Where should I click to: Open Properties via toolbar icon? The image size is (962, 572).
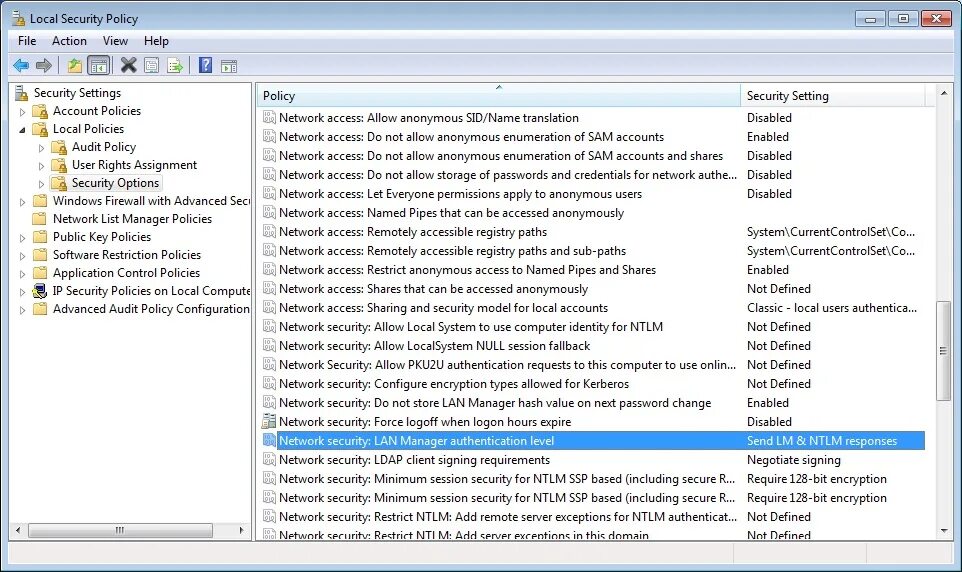152,65
